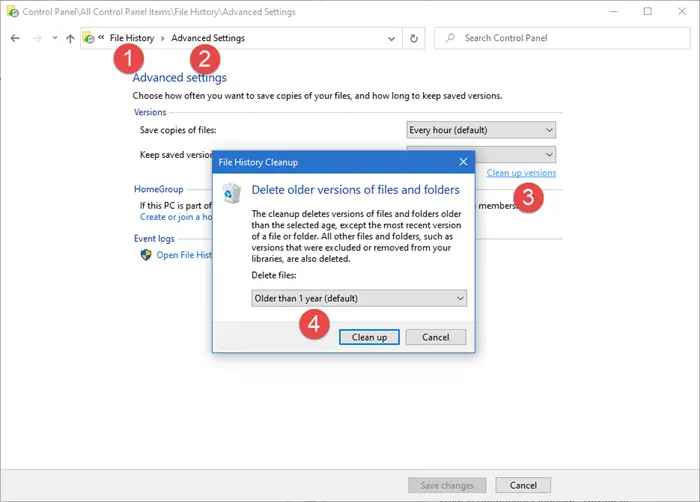Image resolution: width=700 pixels, height=502 pixels.
Task: Open File History event logs link
Action: [x=184, y=255]
